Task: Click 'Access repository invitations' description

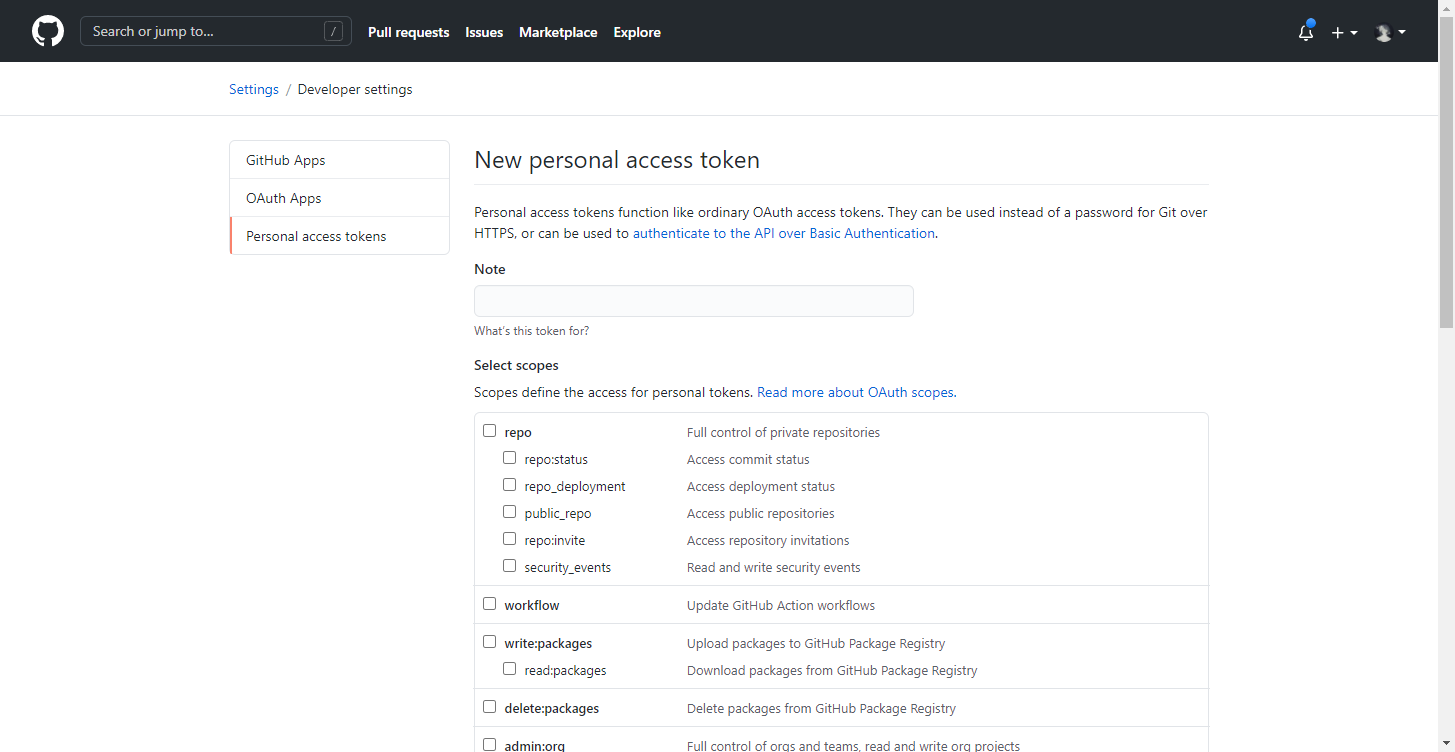Action: (x=768, y=540)
